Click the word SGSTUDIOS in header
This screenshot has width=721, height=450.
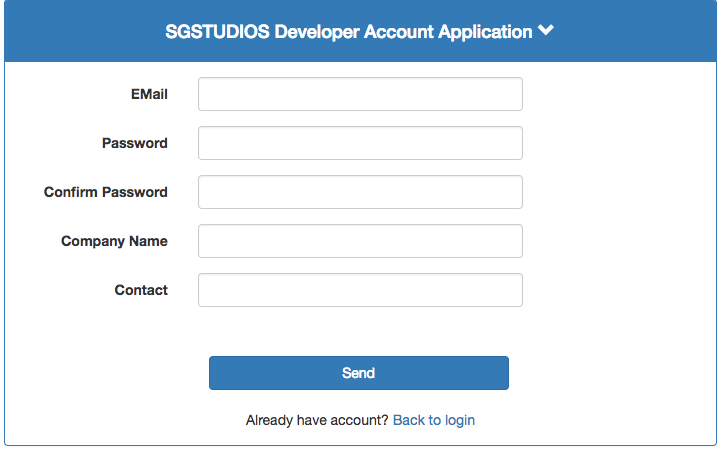pyautogui.click(x=217, y=32)
